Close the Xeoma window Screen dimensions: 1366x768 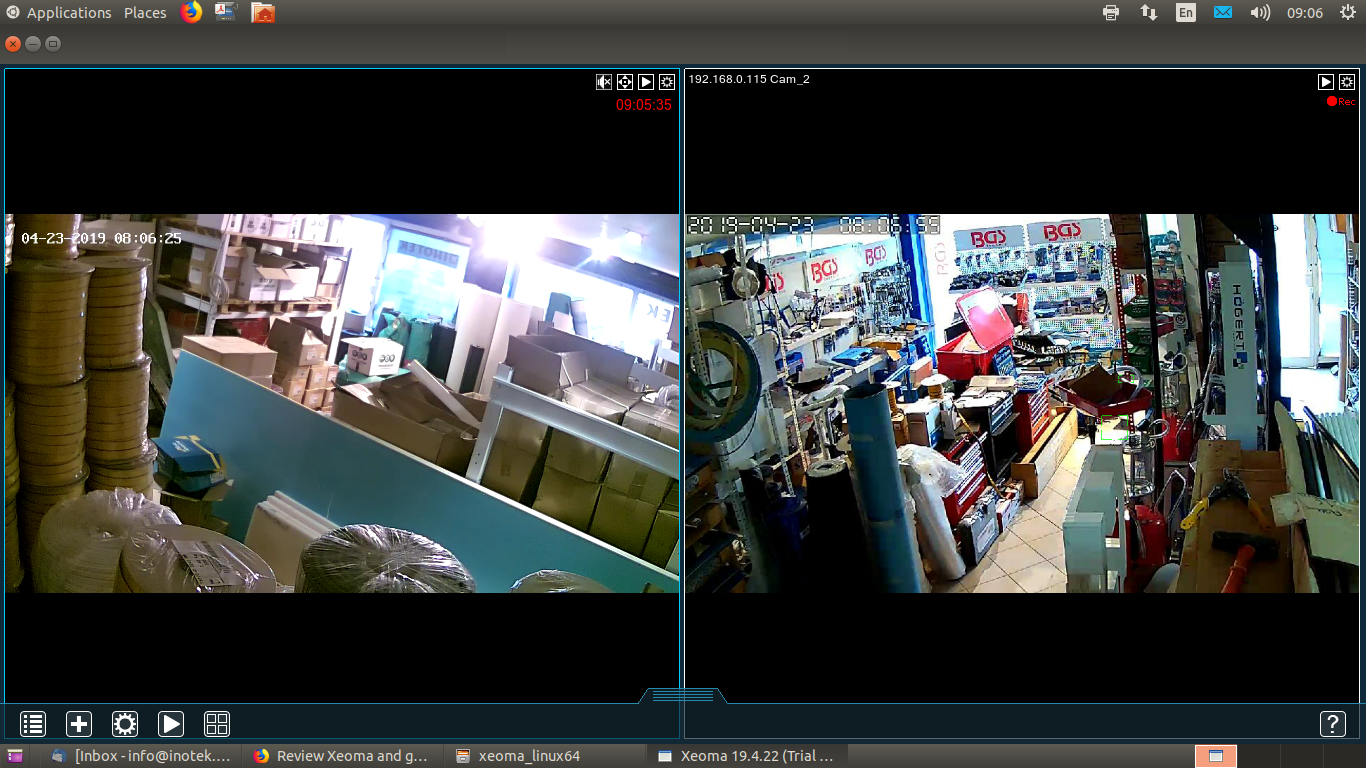click(x=13, y=44)
